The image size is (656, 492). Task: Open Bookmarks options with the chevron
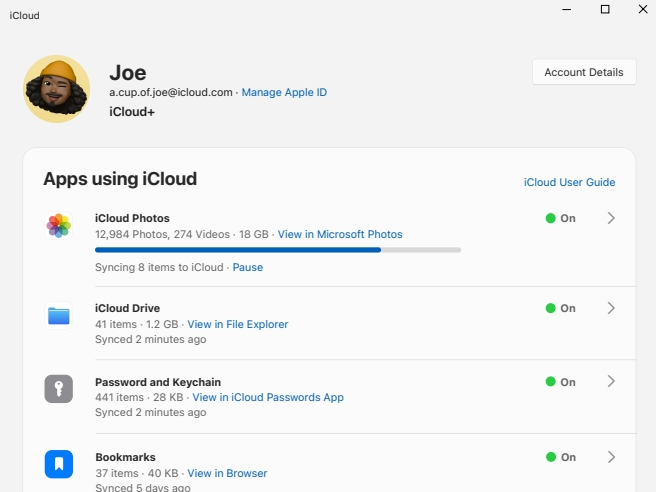click(x=611, y=457)
